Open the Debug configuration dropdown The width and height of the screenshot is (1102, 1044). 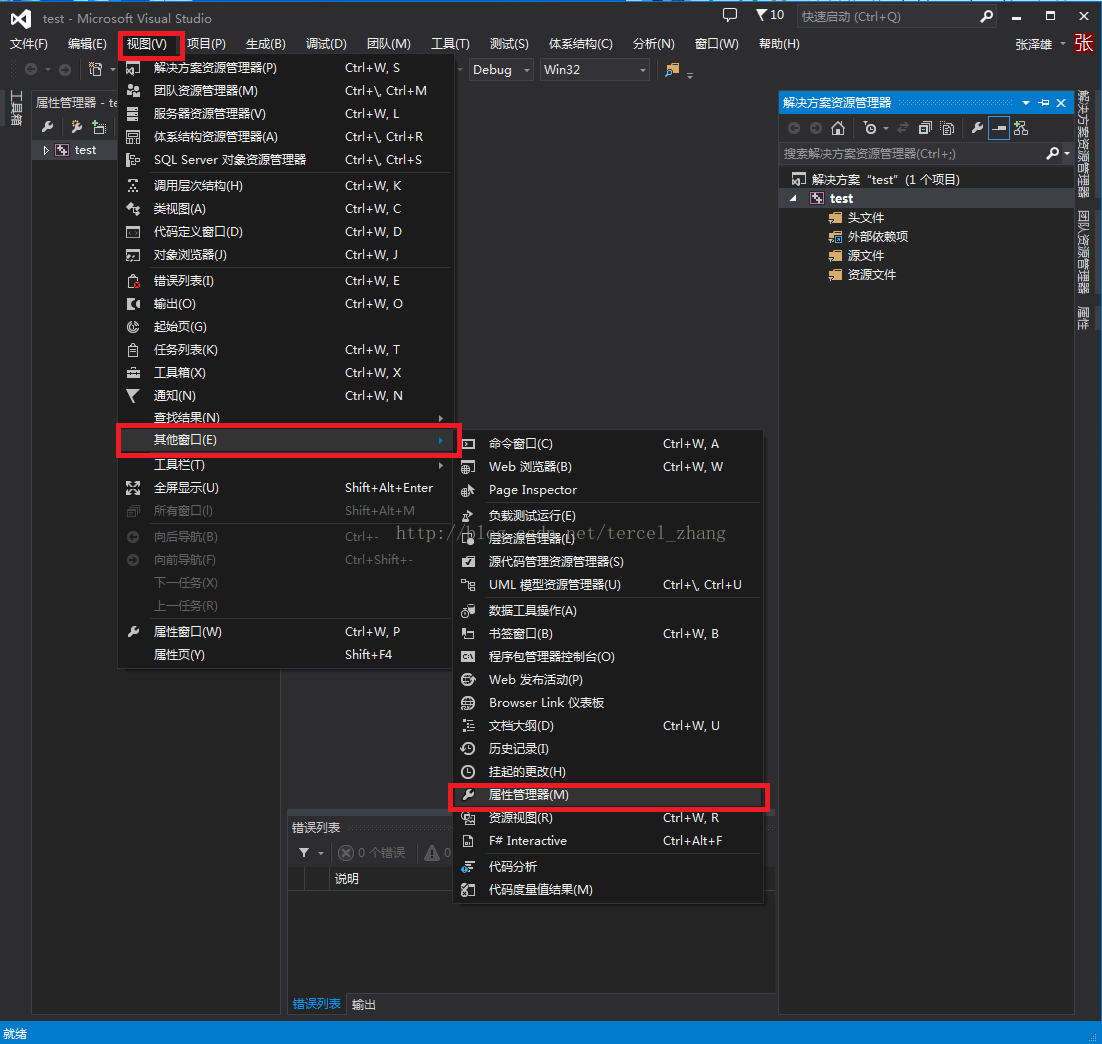(x=500, y=70)
